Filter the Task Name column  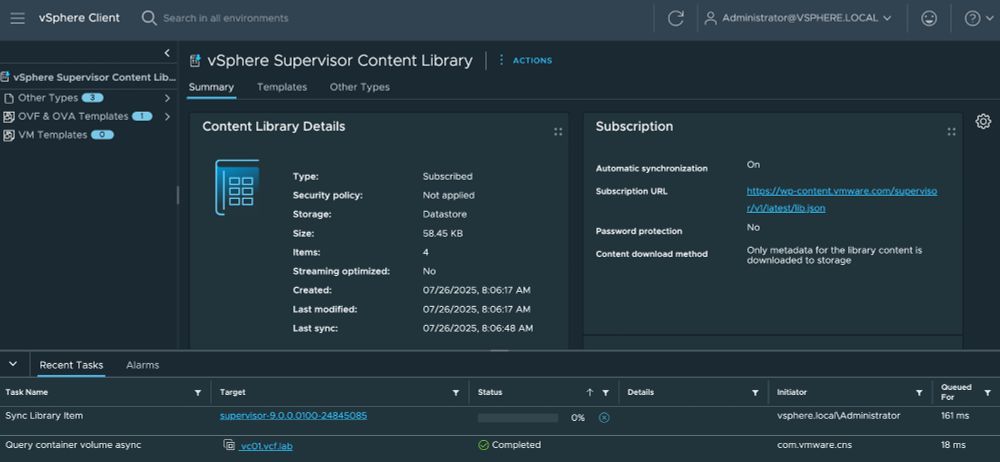click(x=198, y=392)
